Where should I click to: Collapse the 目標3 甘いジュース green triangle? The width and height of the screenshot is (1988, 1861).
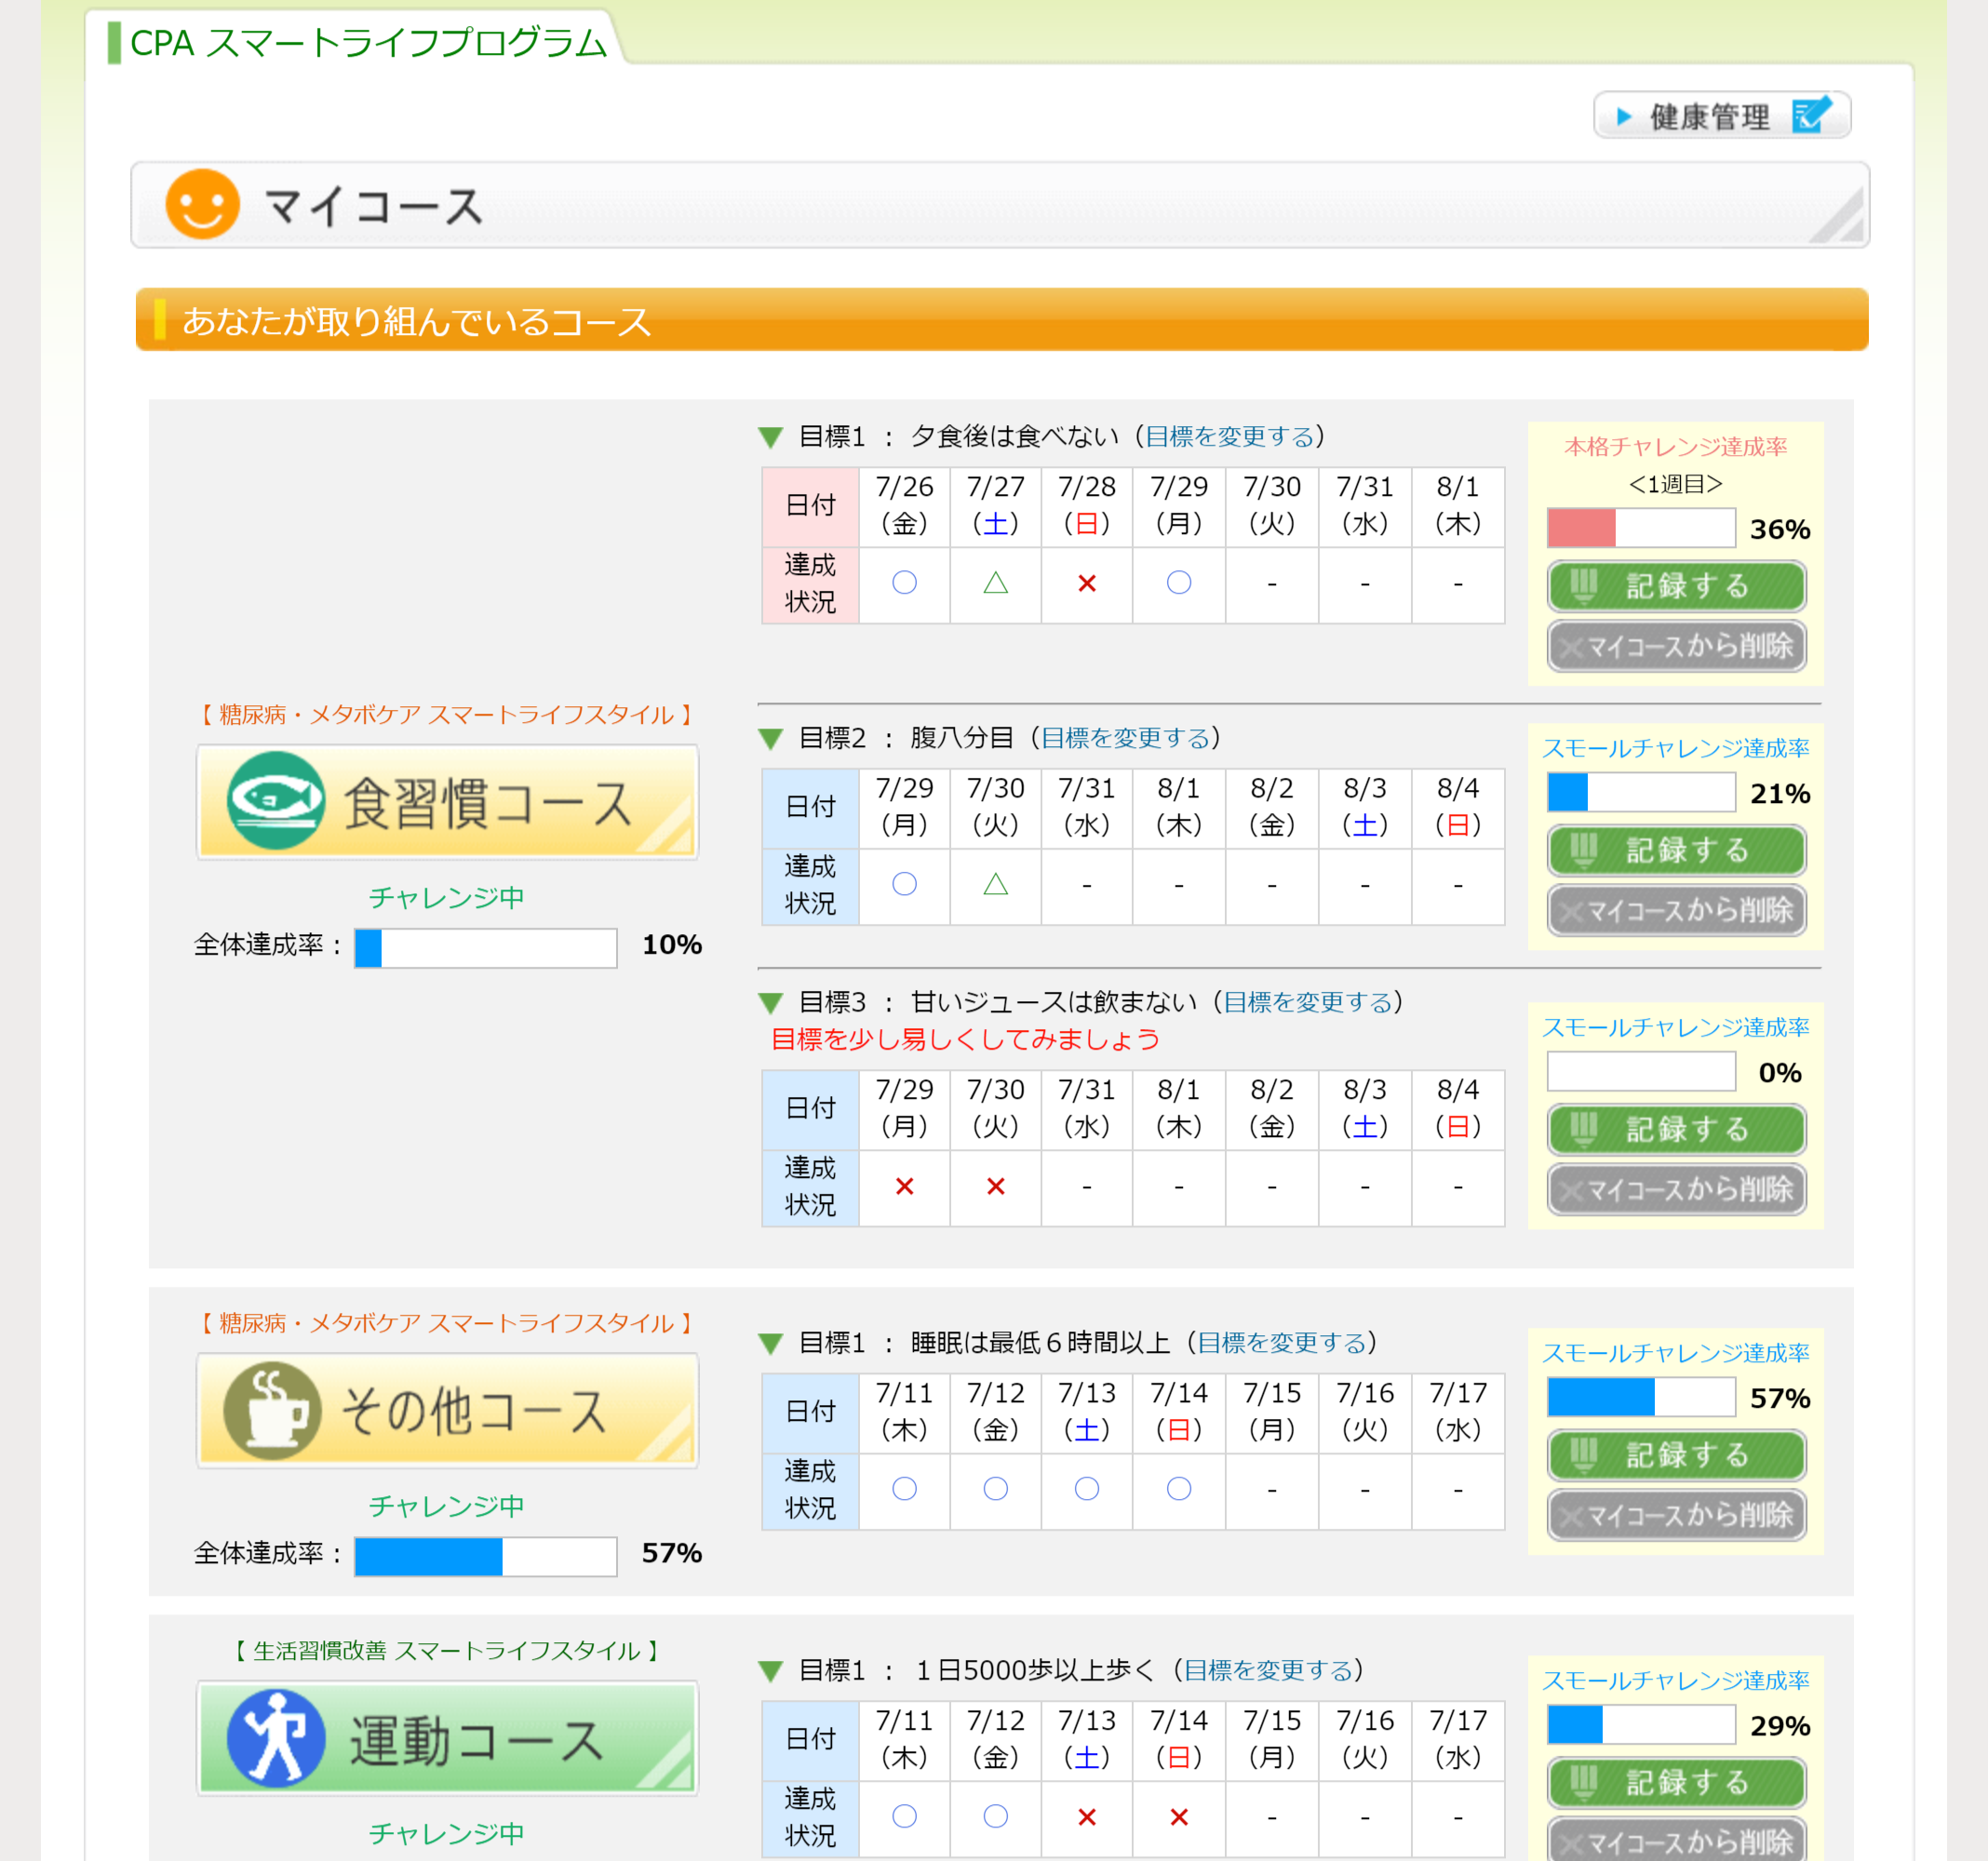(x=770, y=1003)
